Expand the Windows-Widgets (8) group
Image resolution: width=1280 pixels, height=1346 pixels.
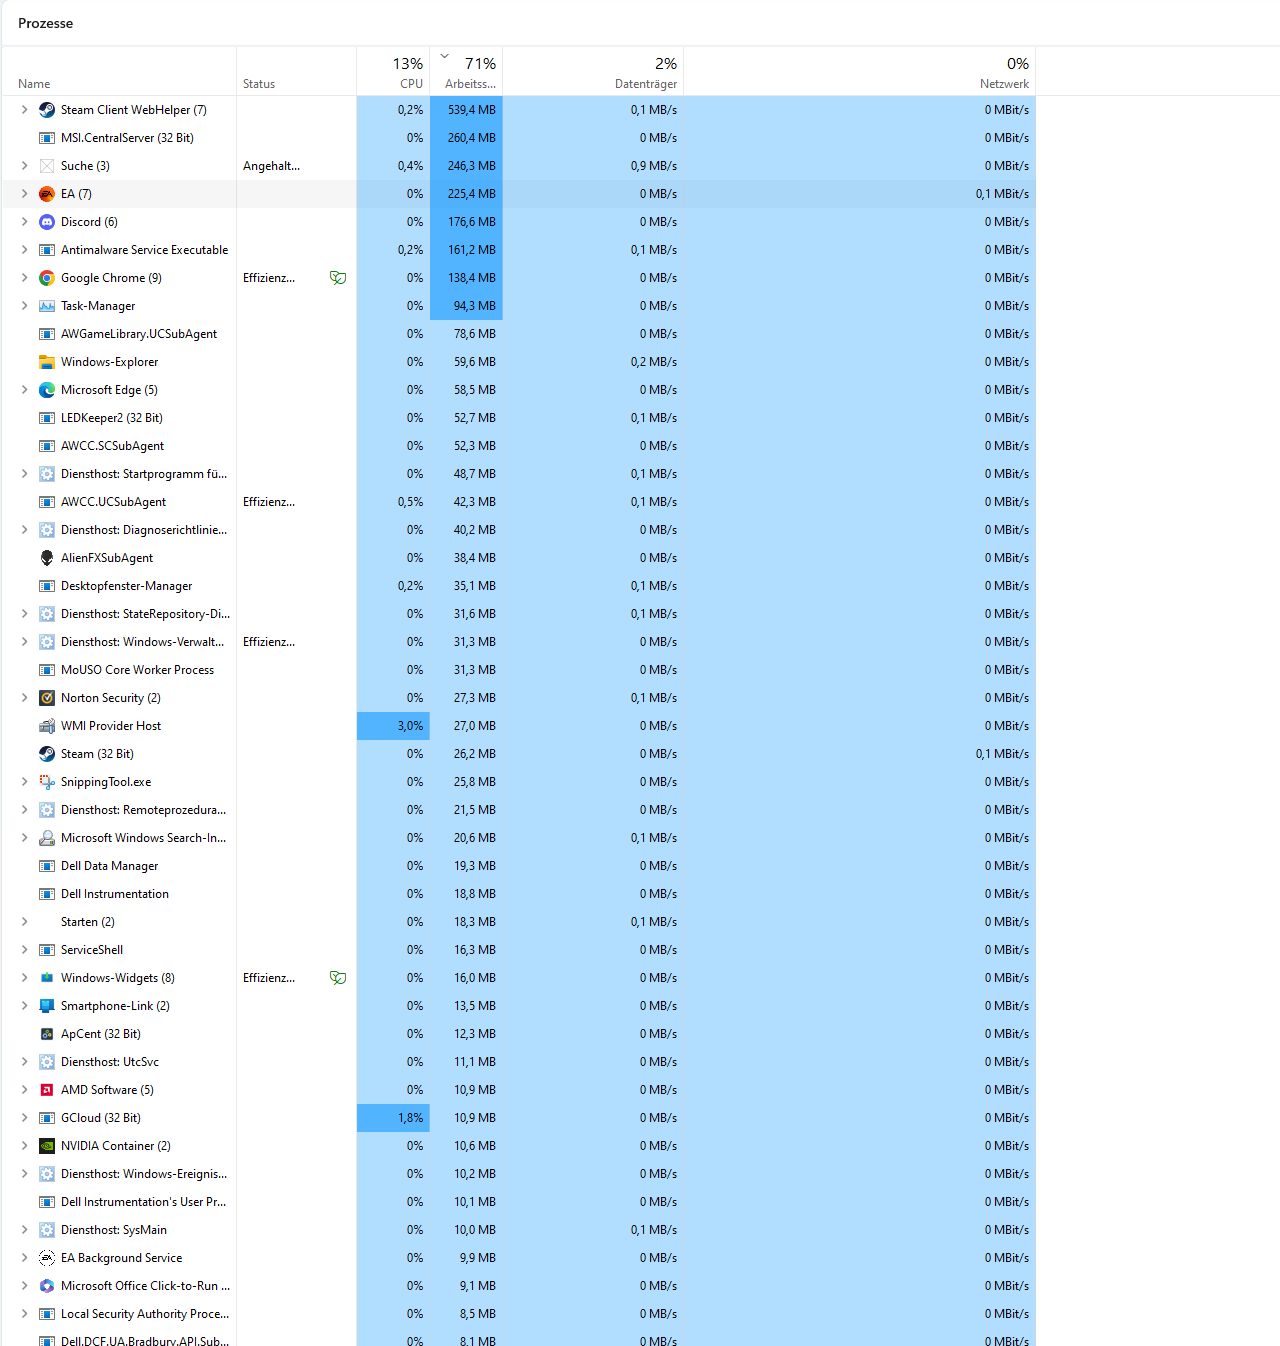[25, 978]
